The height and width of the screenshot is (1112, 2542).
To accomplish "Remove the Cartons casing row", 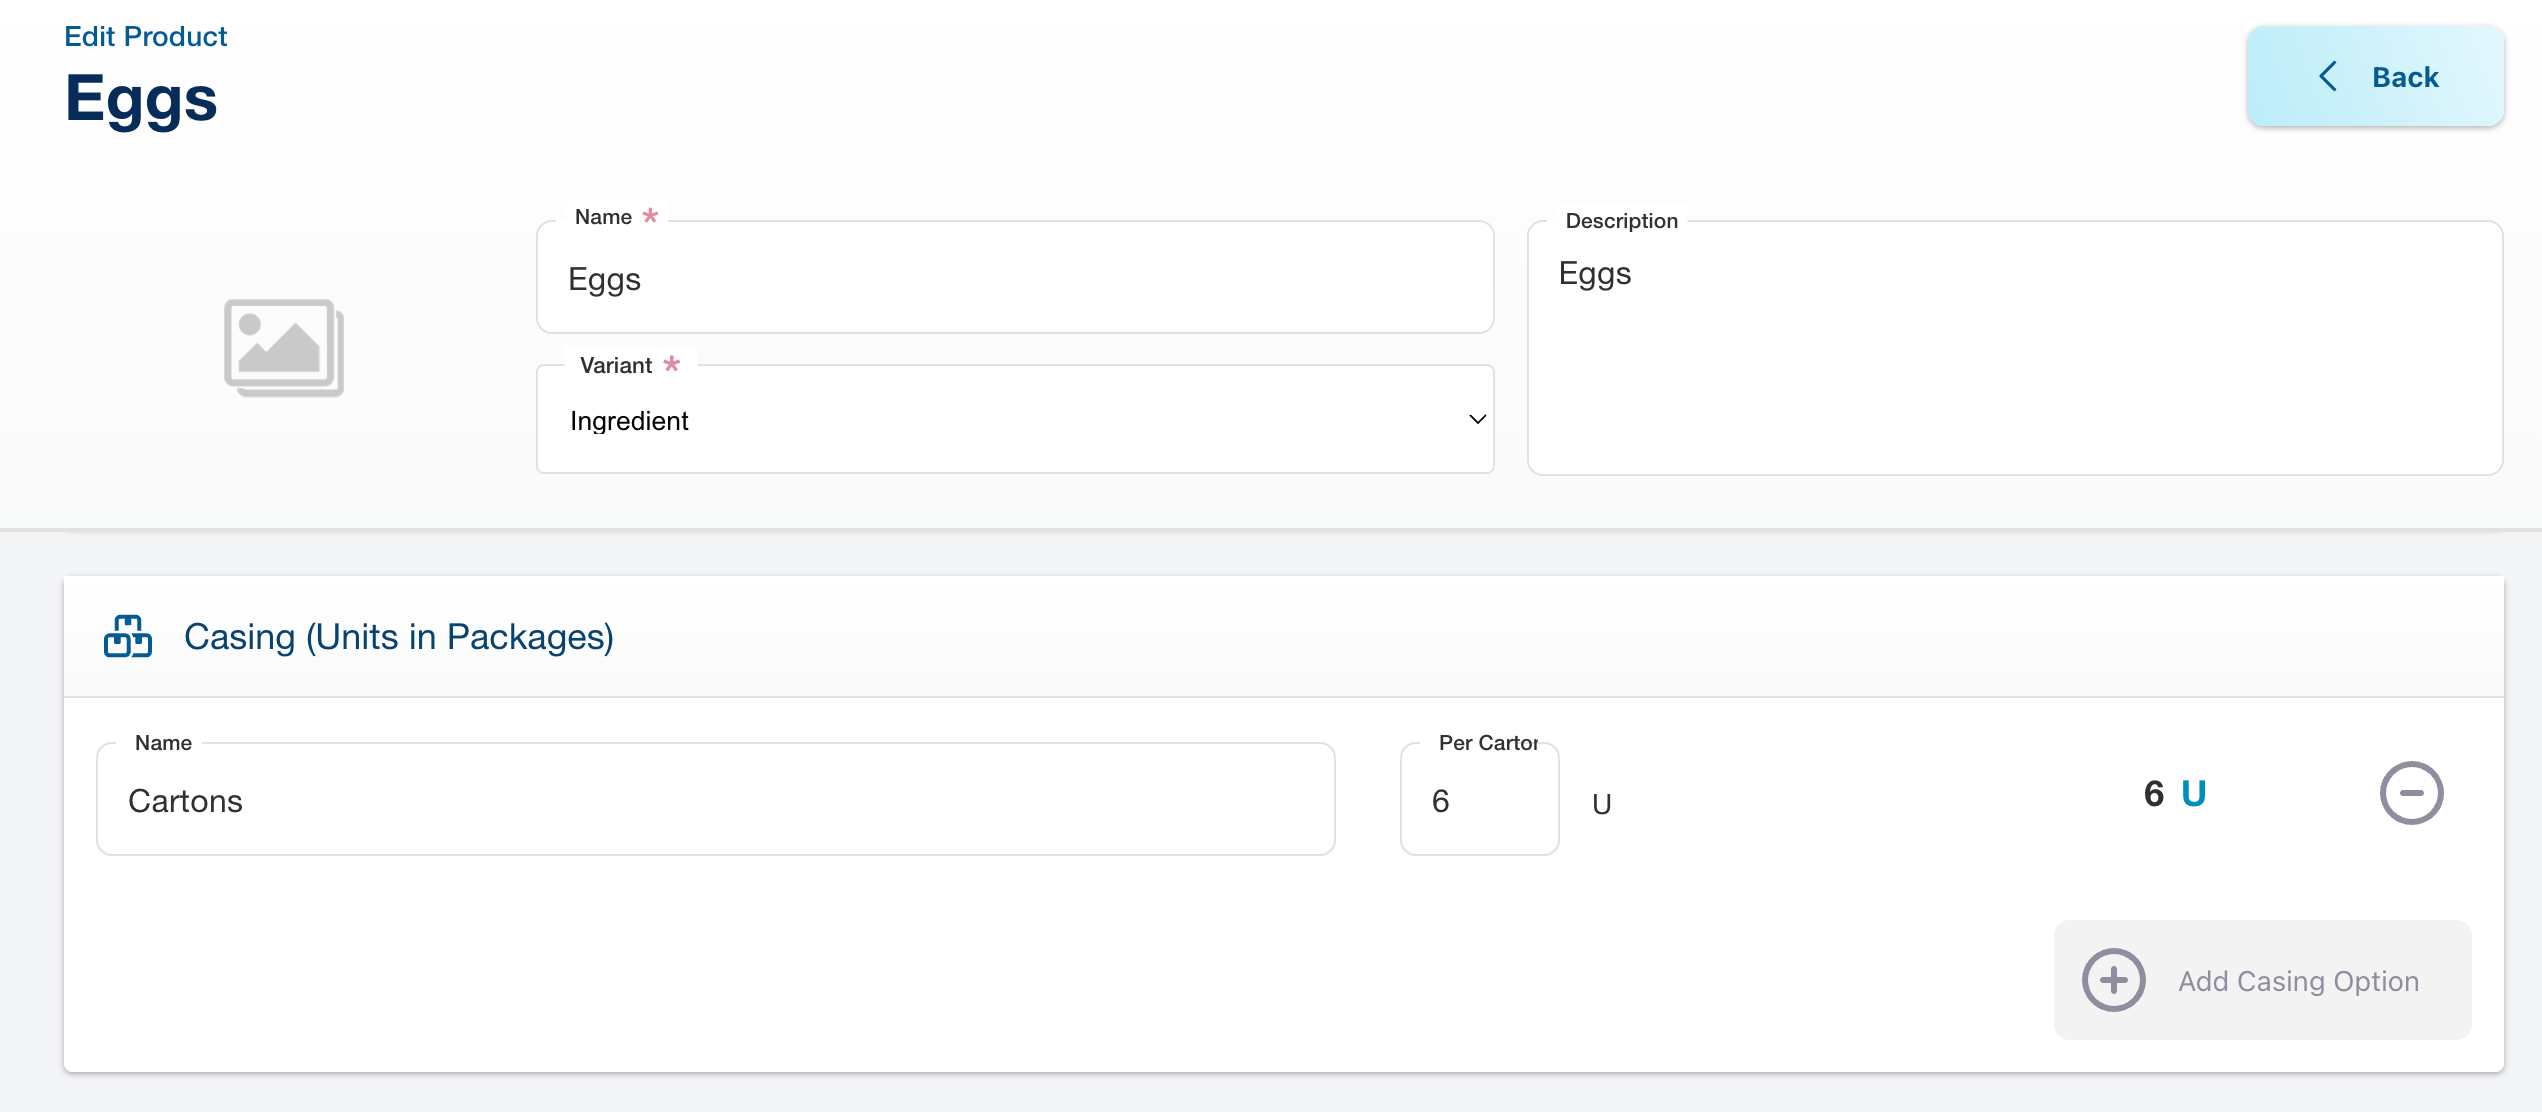I will (x=2411, y=793).
